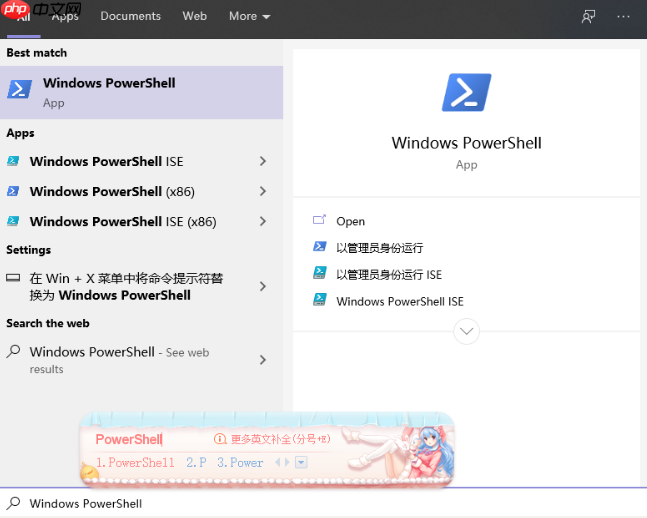Click search magnifier icon in search box
The width and height of the screenshot is (647, 518).
[13, 503]
